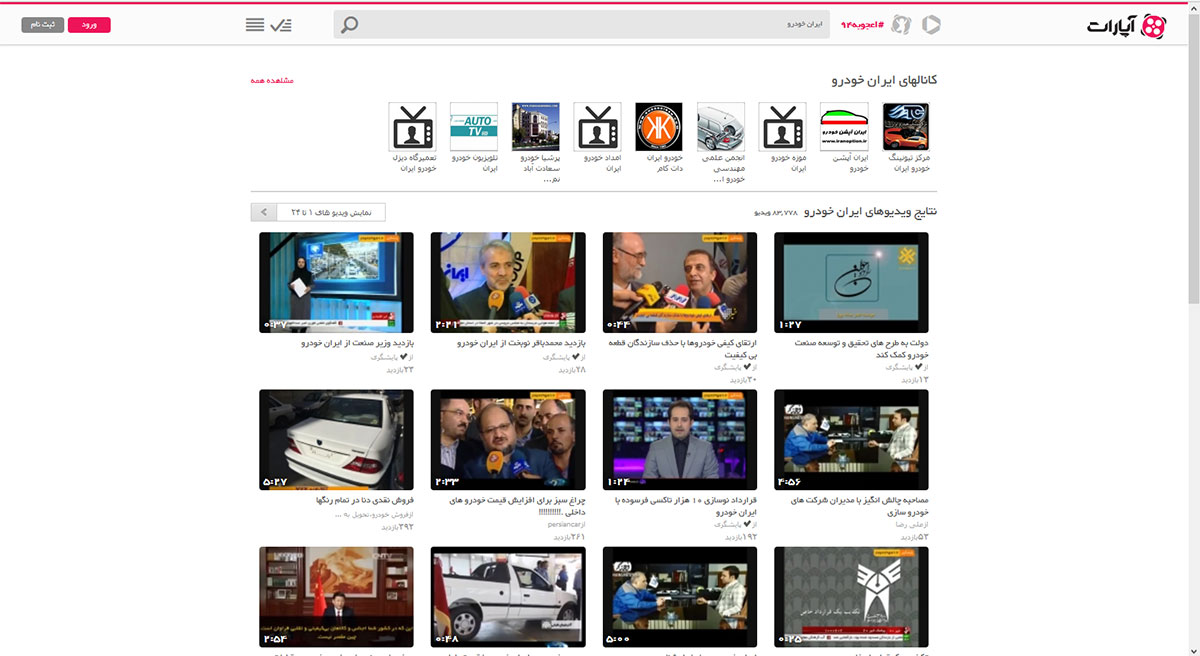Play the 2:33 microphones interview thumbnail
Screen dimensions: 1200x656
(508, 439)
